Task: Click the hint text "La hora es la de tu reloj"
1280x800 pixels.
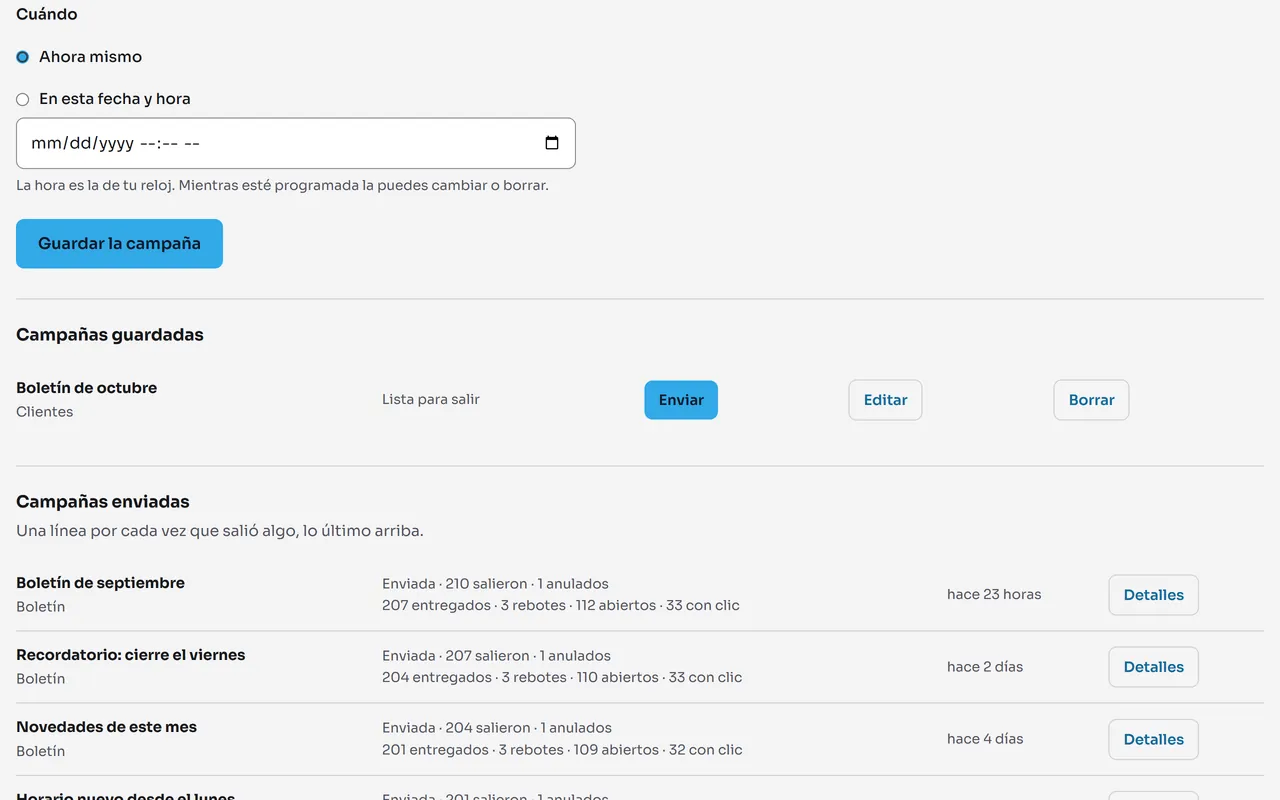Action: pos(282,185)
